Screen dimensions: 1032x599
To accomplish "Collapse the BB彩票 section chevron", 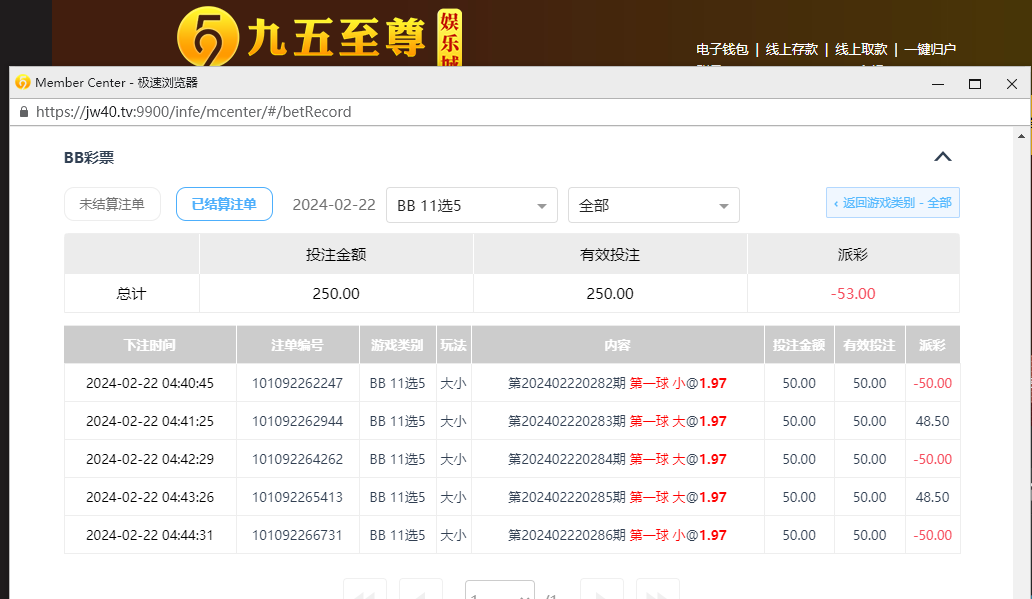I will 942,157.
